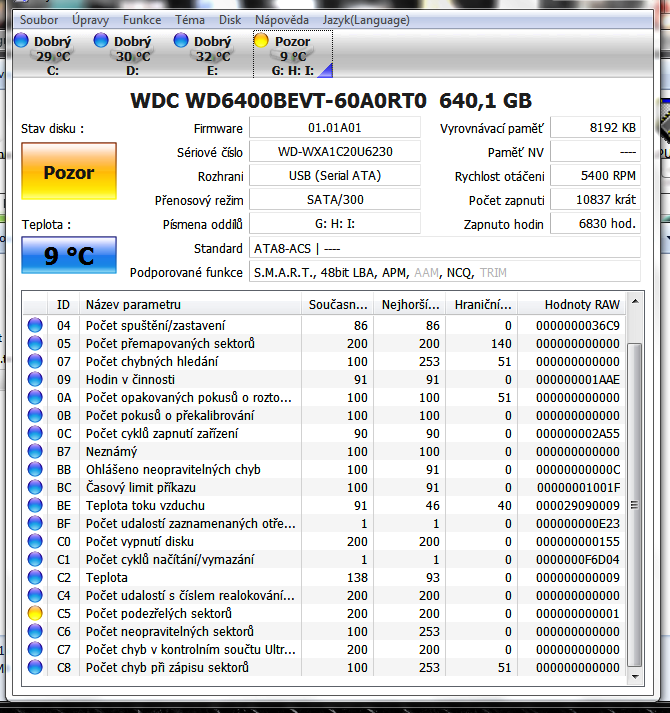Click yellow warning icon for C5 Počet podezřelých sektorů
The width and height of the screenshot is (670, 713).
coord(35,613)
